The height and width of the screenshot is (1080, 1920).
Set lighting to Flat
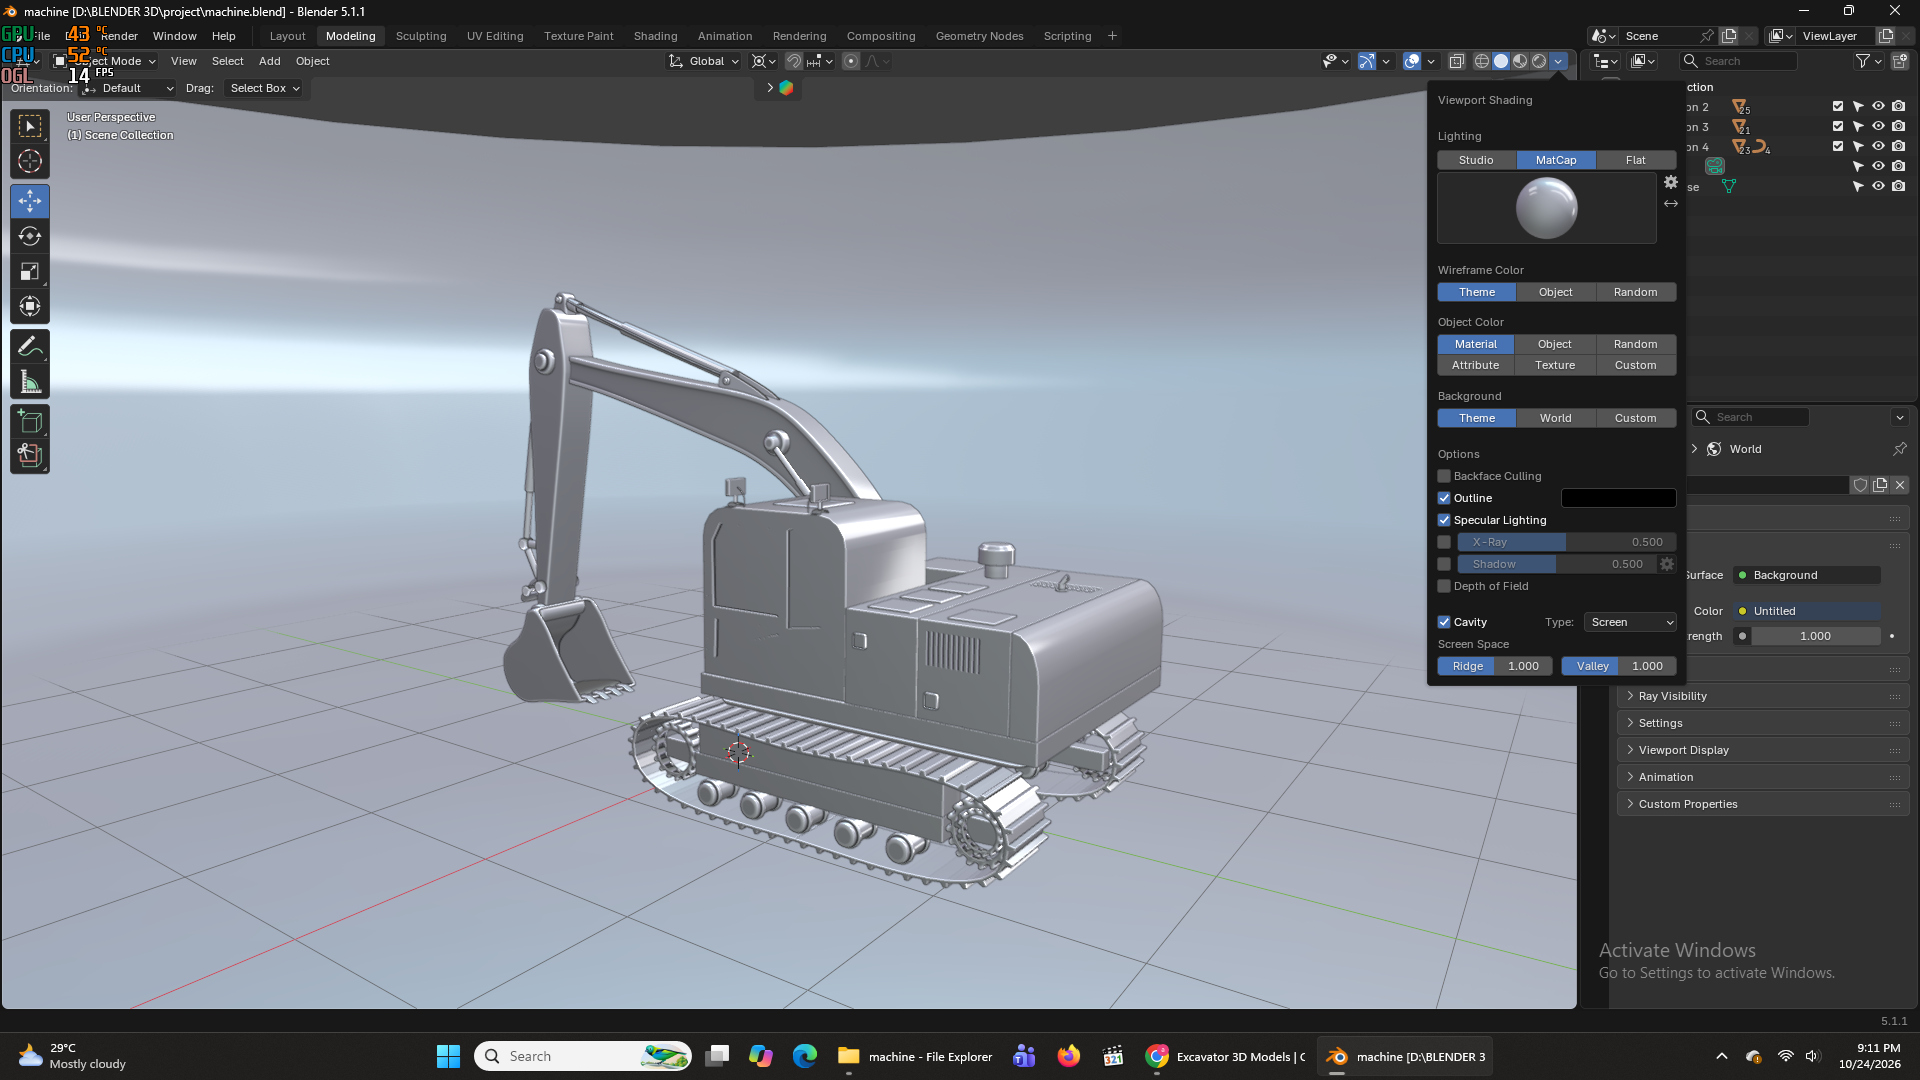[1636, 160]
